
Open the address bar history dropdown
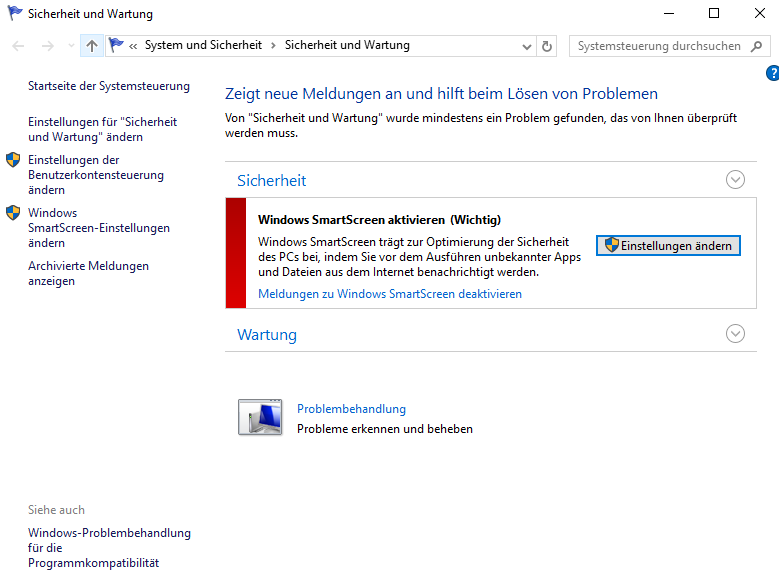point(528,46)
